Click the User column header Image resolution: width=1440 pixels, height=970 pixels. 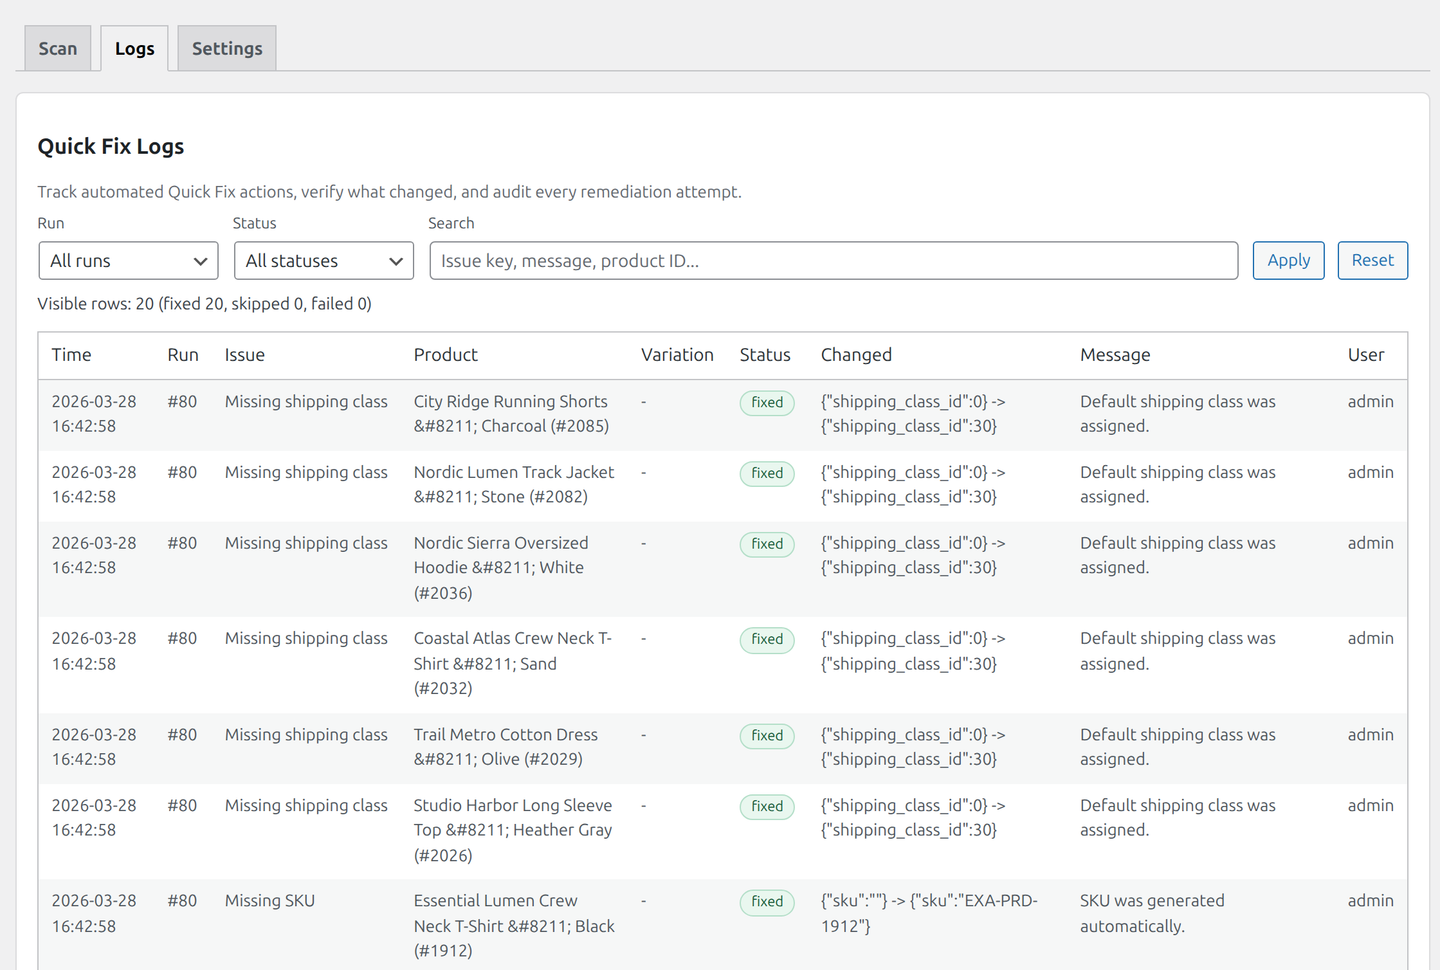[1366, 355]
